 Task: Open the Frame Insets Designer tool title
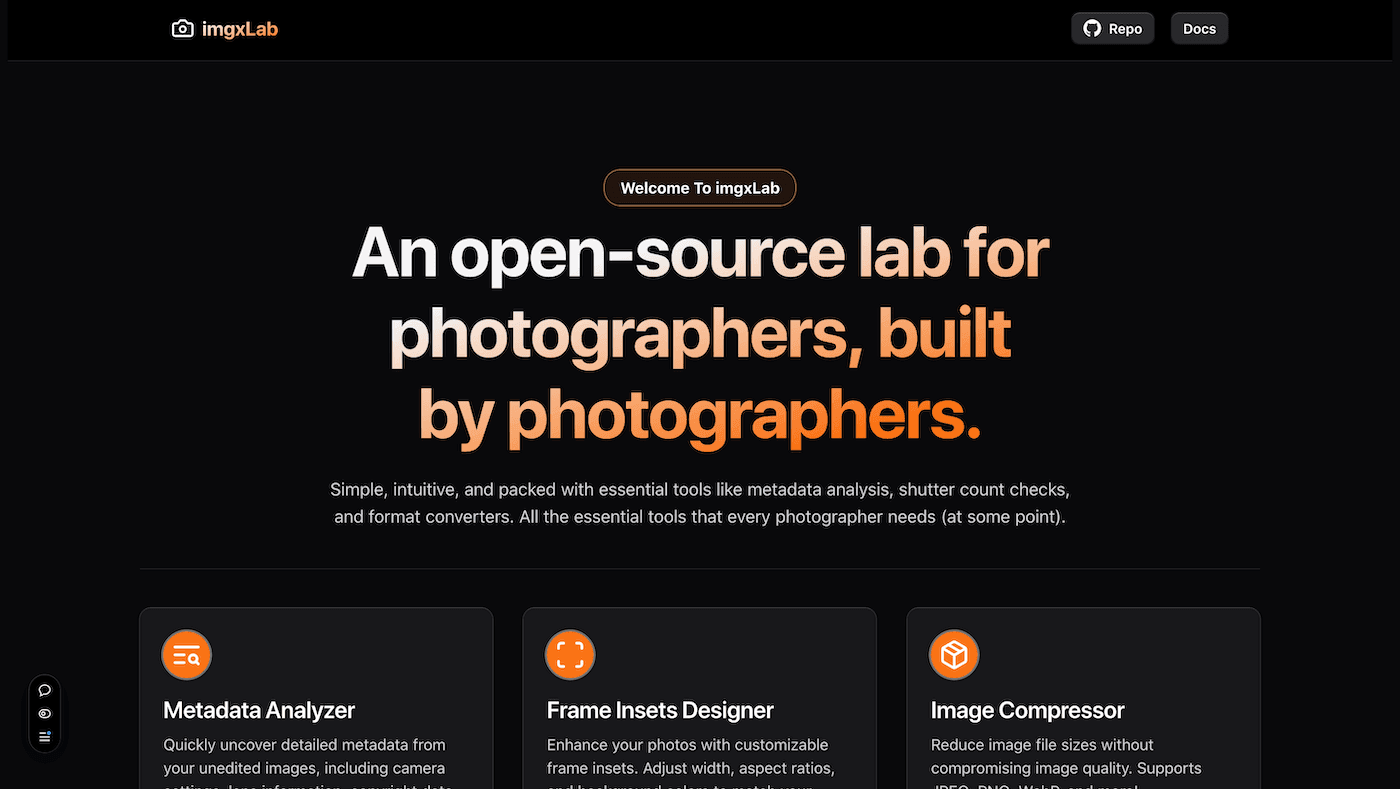coord(660,710)
